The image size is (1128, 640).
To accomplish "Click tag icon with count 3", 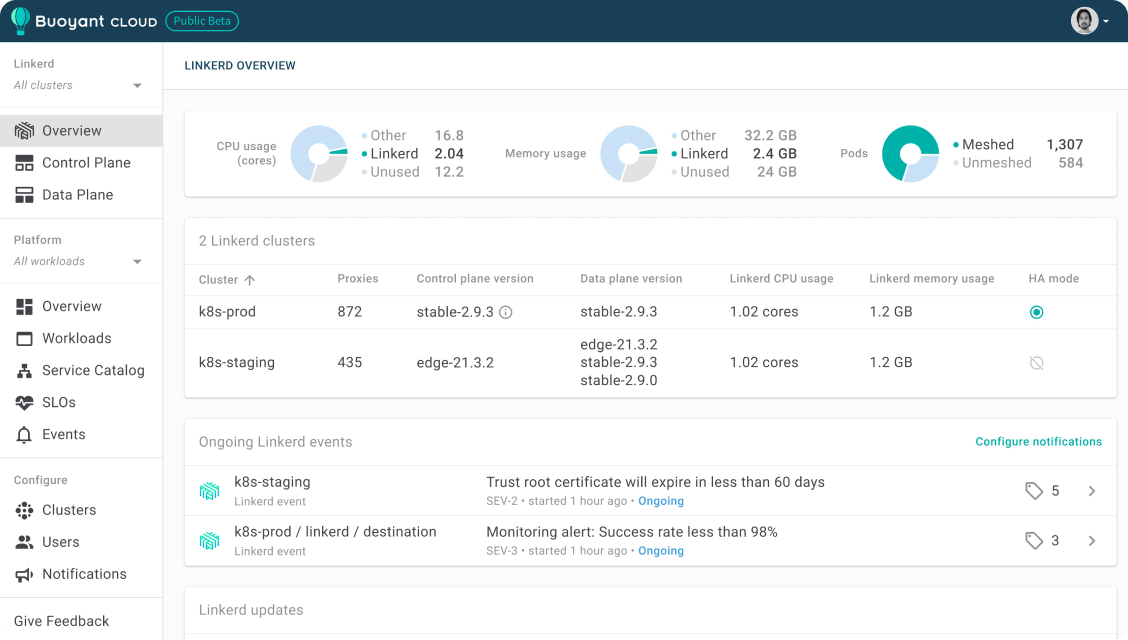I will tap(1034, 541).
